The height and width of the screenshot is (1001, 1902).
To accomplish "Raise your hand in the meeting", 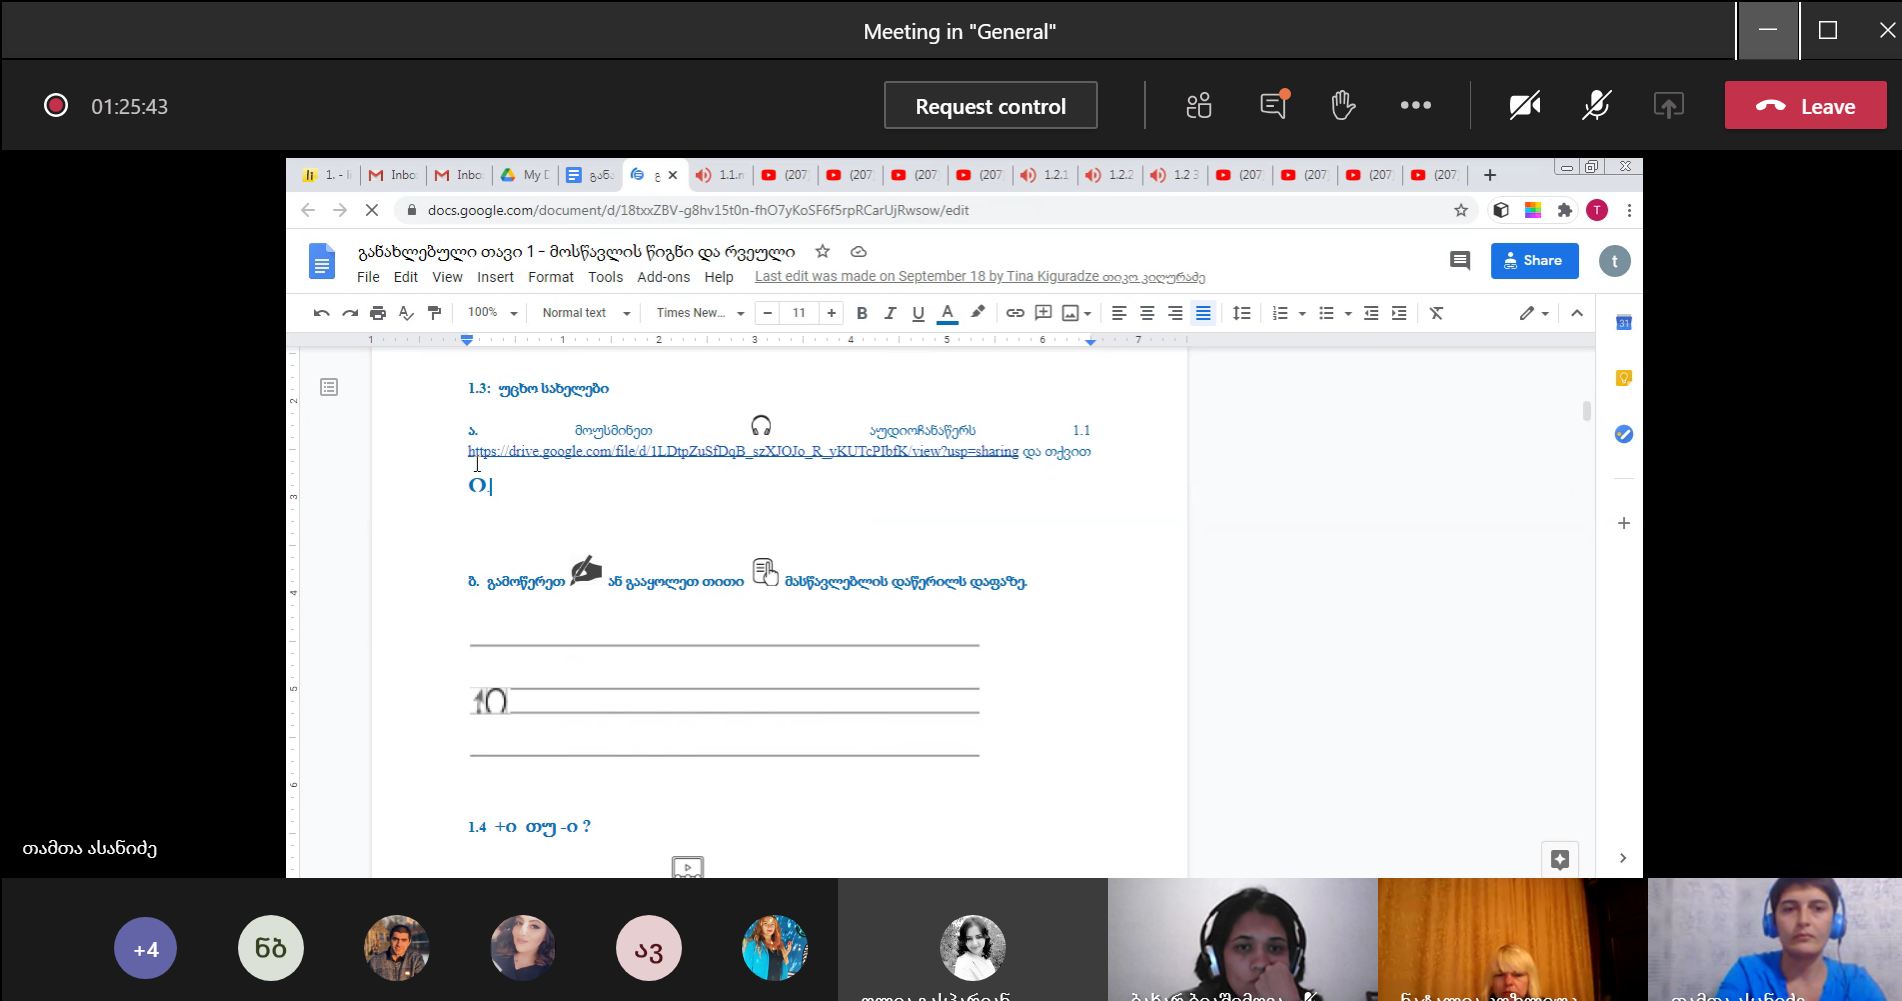I will 1343,105.
